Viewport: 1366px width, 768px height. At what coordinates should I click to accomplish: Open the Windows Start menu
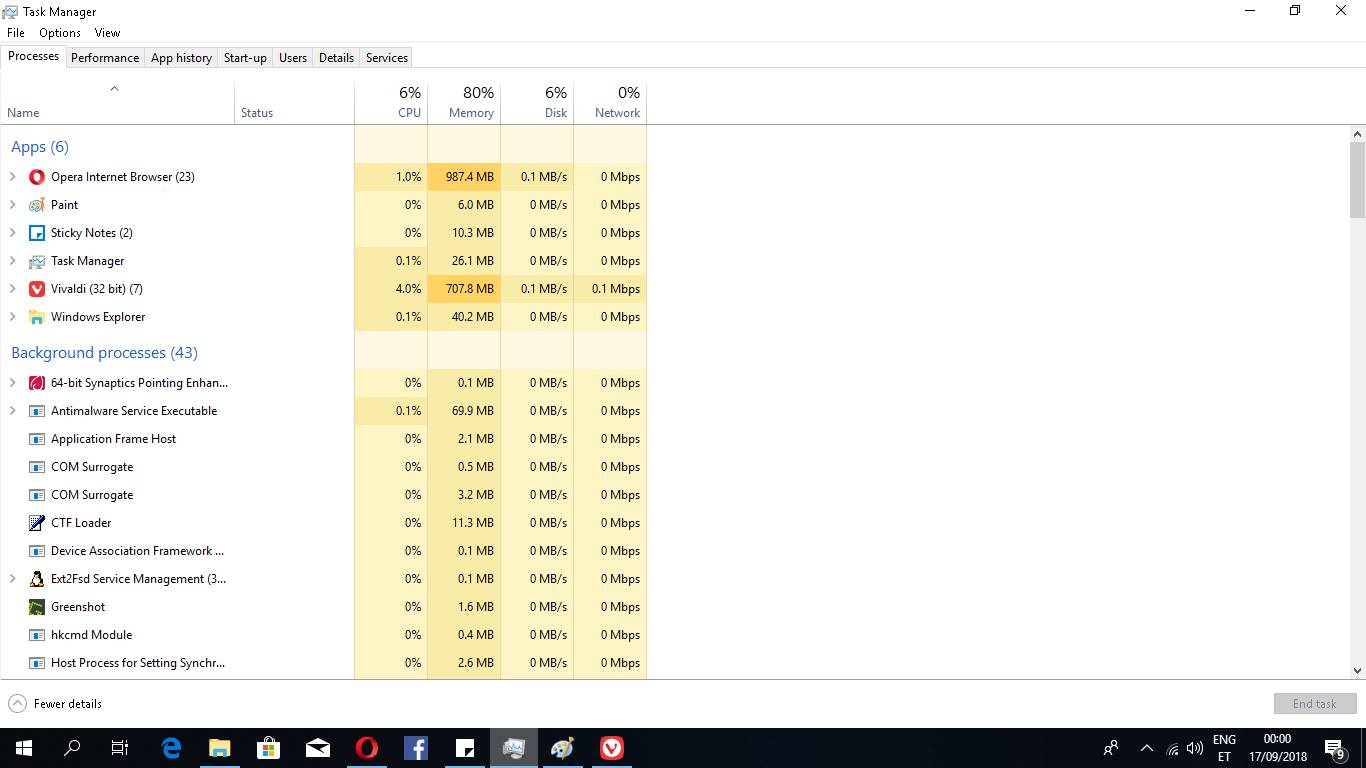pyautogui.click(x=24, y=748)
